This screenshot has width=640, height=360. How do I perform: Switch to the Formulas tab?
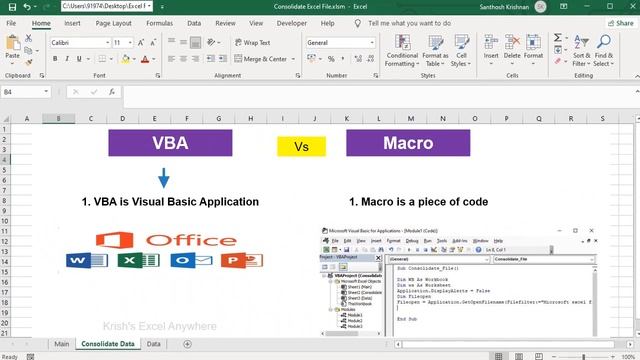[160, 24]
